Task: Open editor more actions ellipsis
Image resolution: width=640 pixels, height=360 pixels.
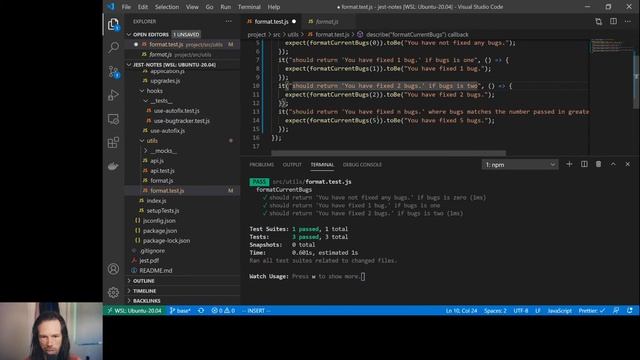Action: [x=628, y=21]
